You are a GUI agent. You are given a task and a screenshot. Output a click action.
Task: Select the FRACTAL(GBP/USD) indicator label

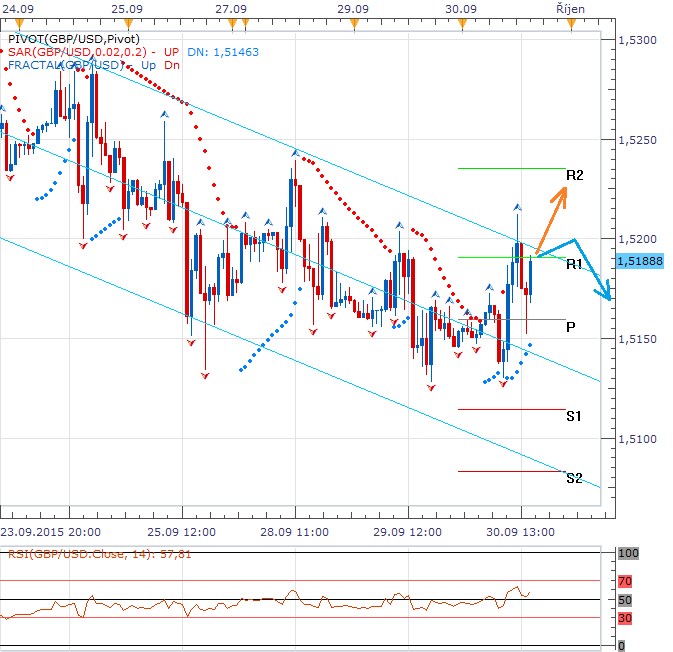click(x=68, y=65)
